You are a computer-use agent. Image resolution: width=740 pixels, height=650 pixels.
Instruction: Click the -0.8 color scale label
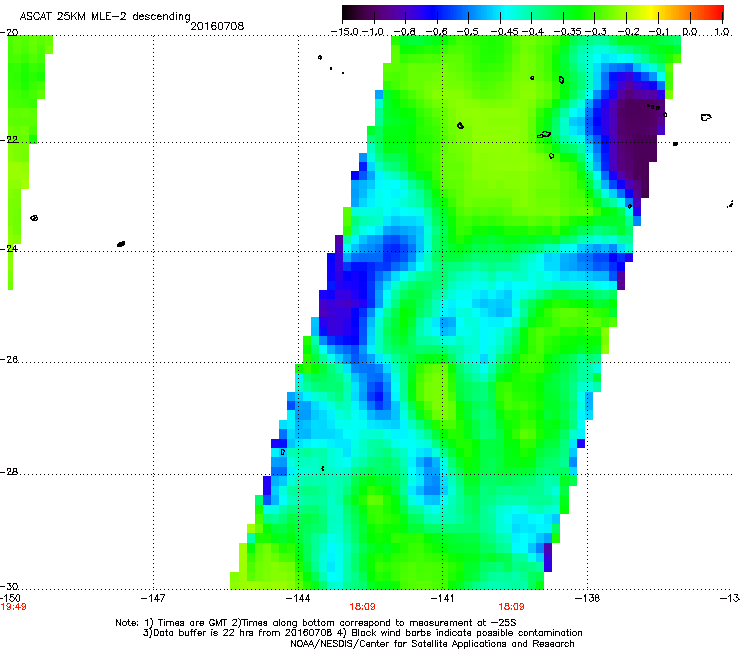(x=404, y=32)
